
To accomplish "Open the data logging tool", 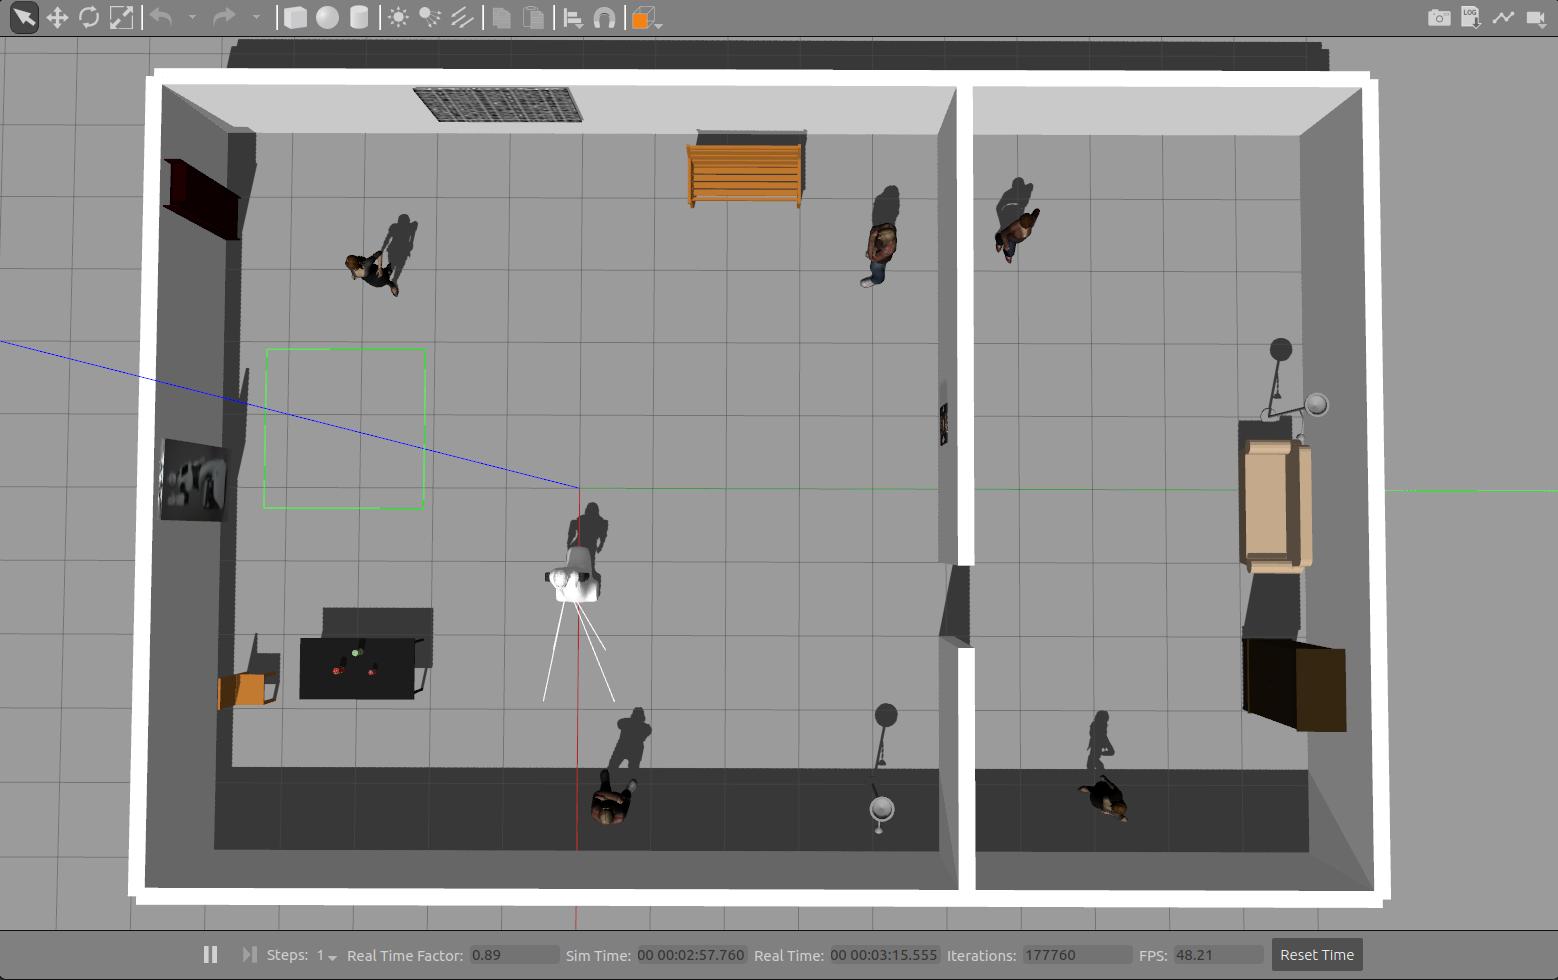I will [x=1471, y=18].
